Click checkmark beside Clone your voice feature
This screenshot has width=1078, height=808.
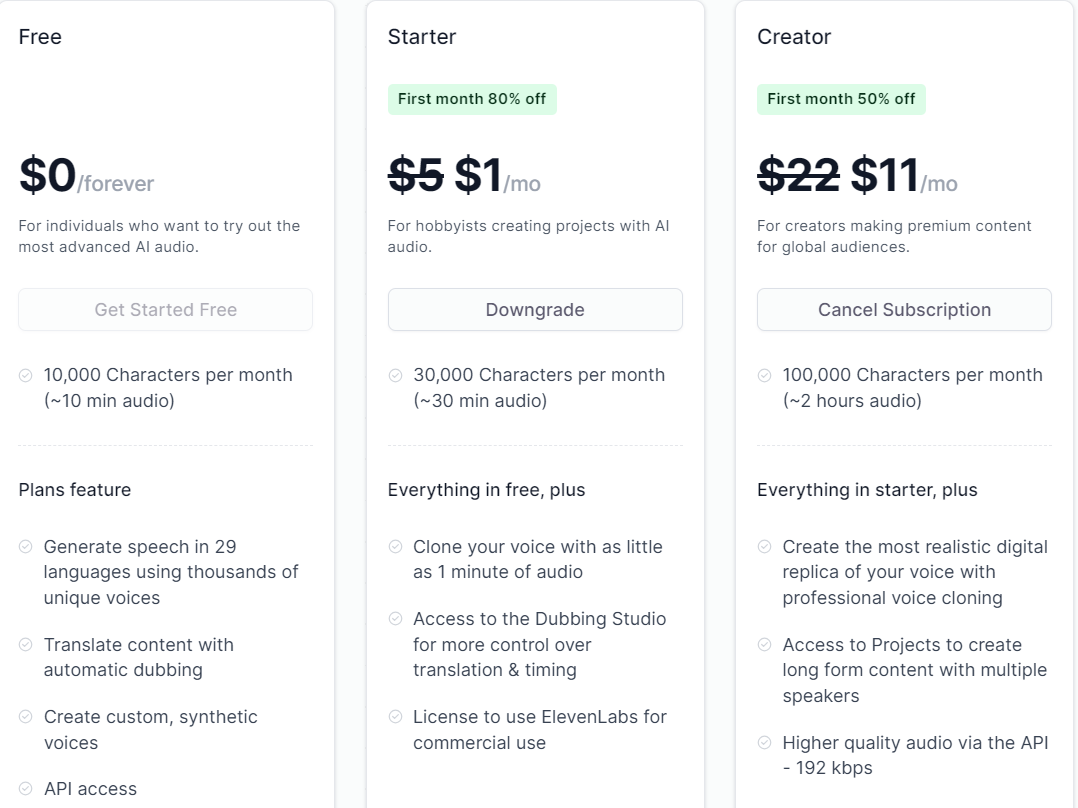pos(396,547)
